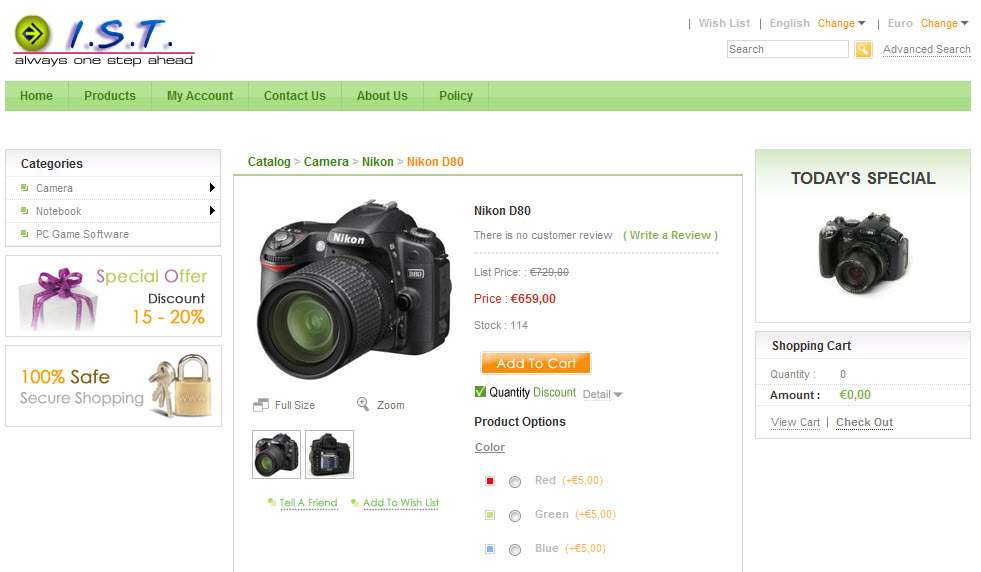Go to Catalog in the breadcrumb
Image resolution: width=981 pixels, height=572 pixels.
(269, 161)
